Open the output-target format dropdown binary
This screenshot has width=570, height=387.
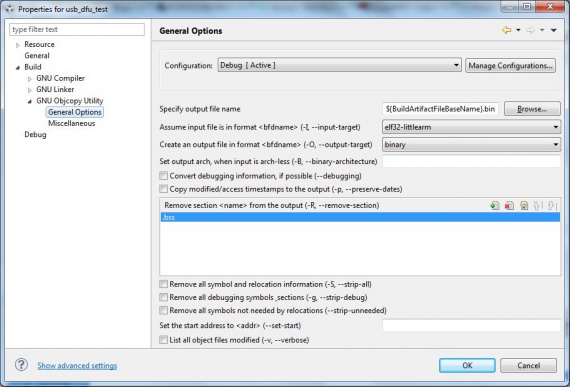(471, 145)
